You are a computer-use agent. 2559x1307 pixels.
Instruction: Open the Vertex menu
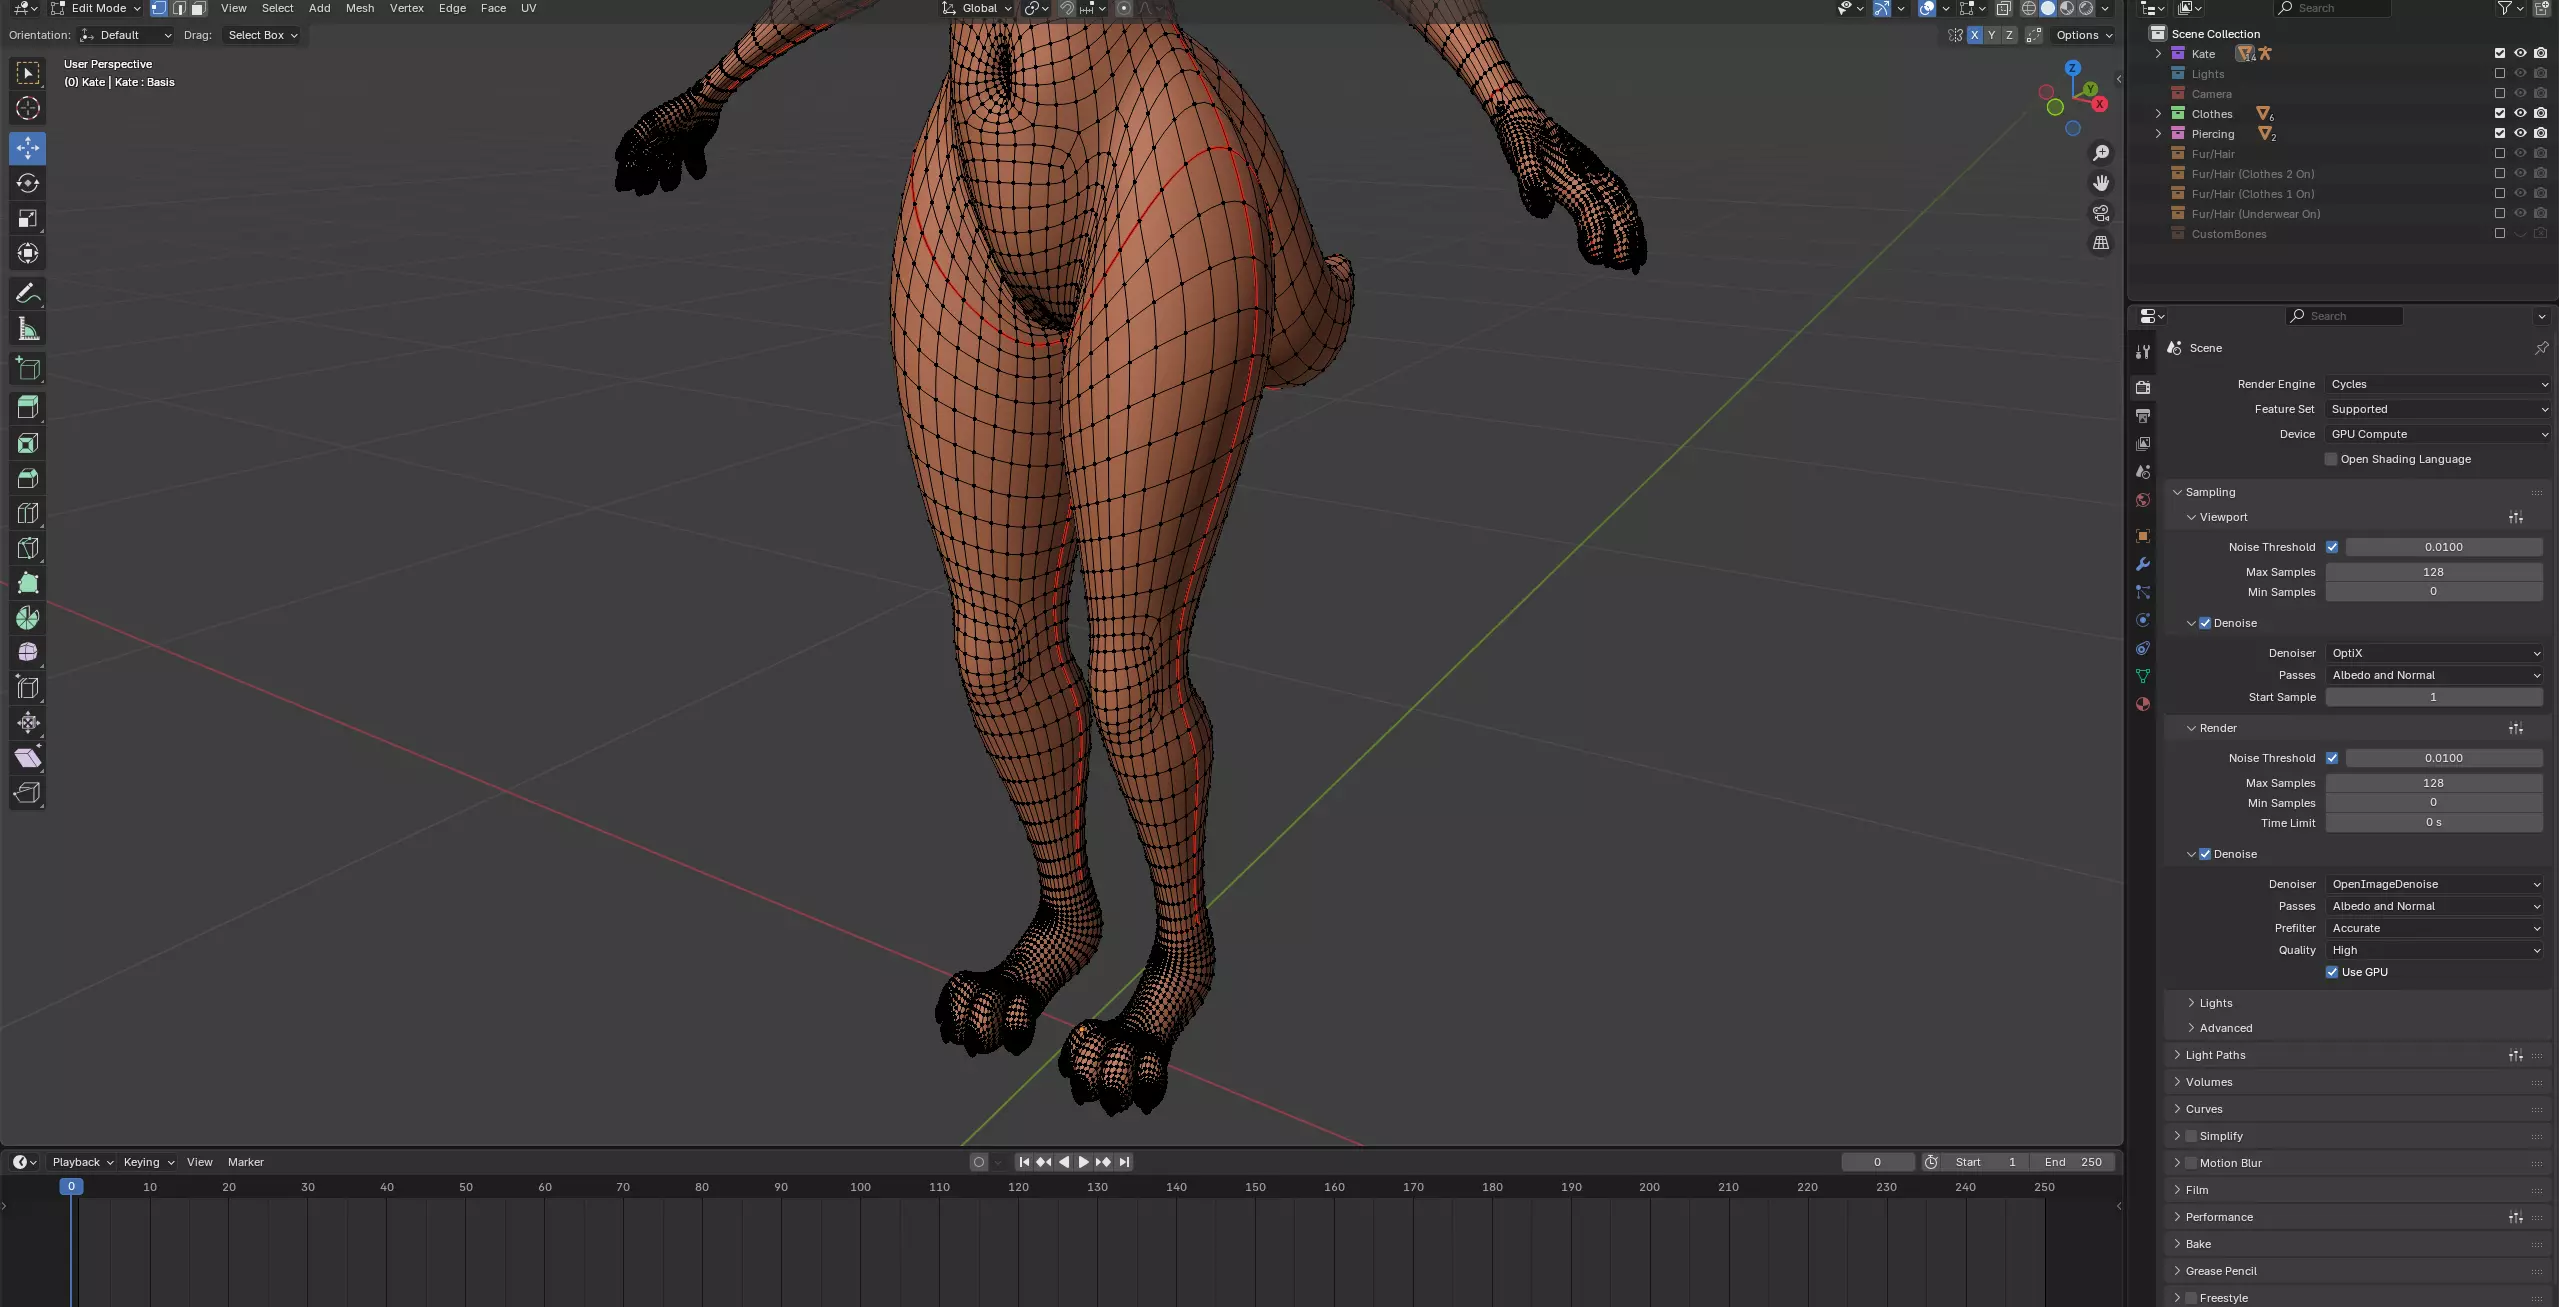point(406,8)
